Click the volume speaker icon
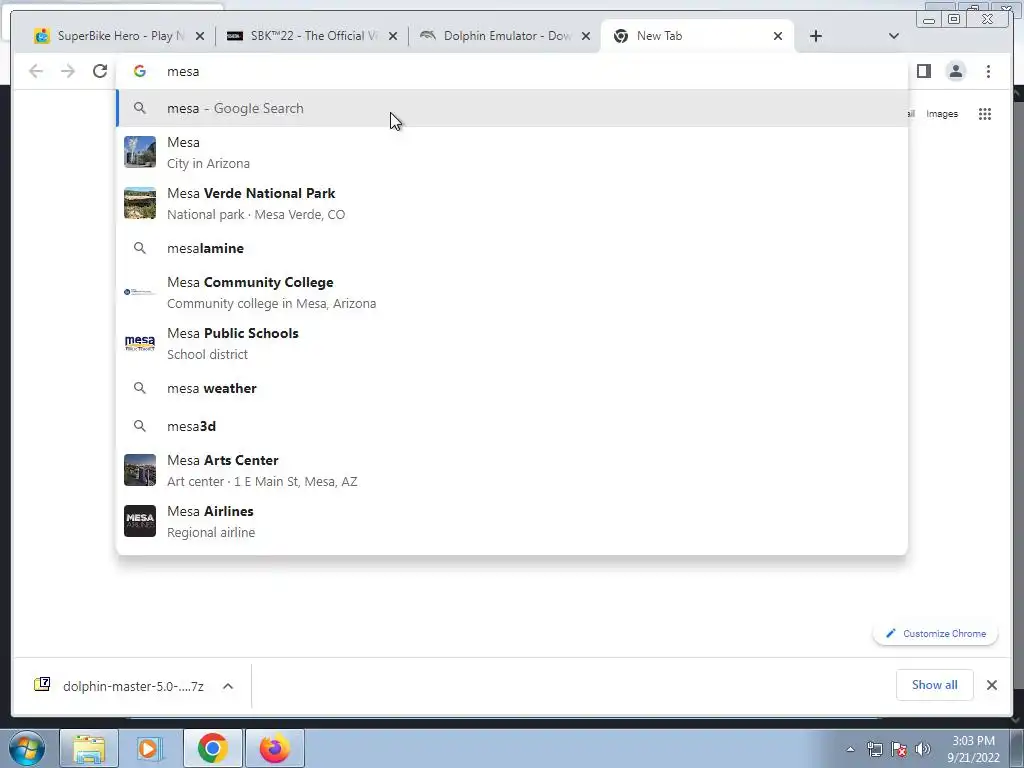Screen dimensions: 1024x768 coord(922,749)
